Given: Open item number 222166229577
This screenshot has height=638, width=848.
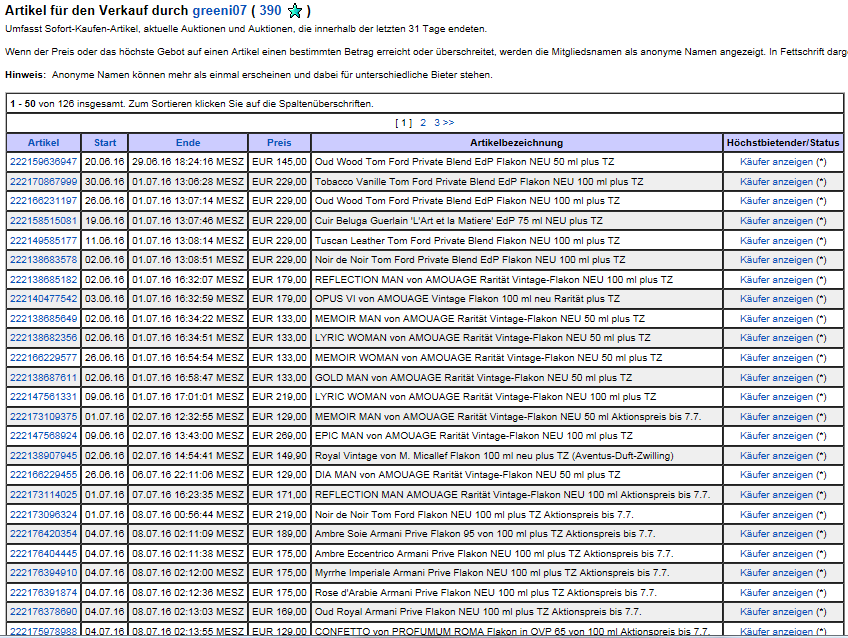Looking at the screenshot, I should [44, 357].
